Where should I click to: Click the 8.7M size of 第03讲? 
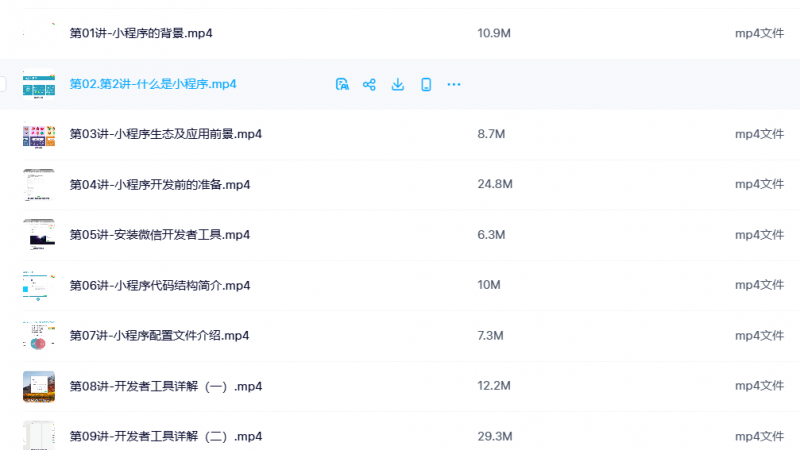pyautogui.click(x=491, y=134)
